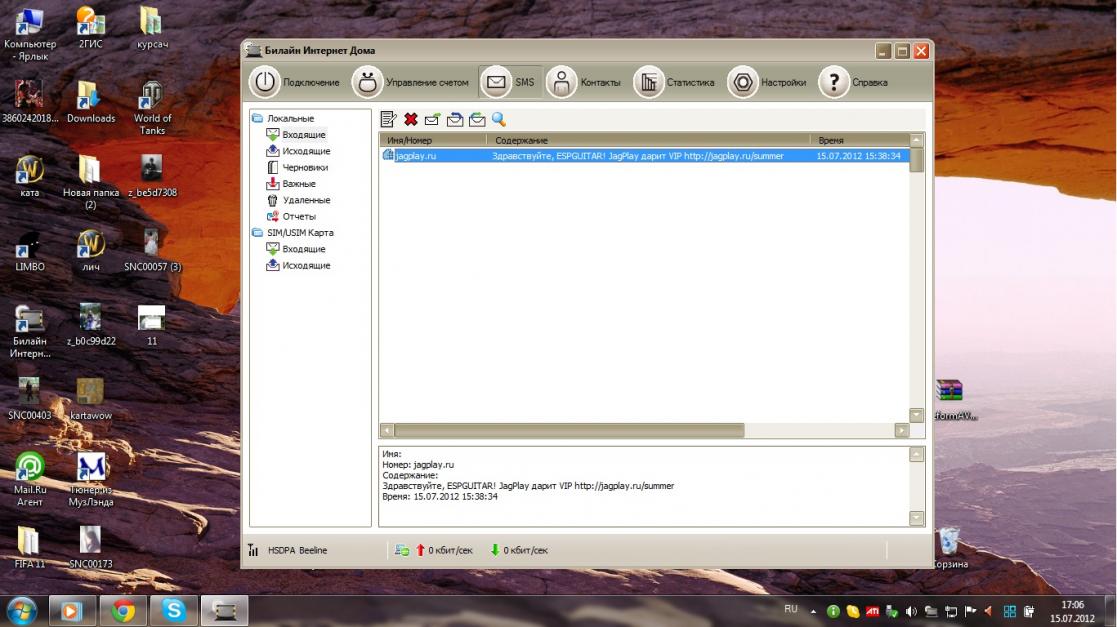Click the red X delete message icon
The image size is (1117, 627).
411,119
